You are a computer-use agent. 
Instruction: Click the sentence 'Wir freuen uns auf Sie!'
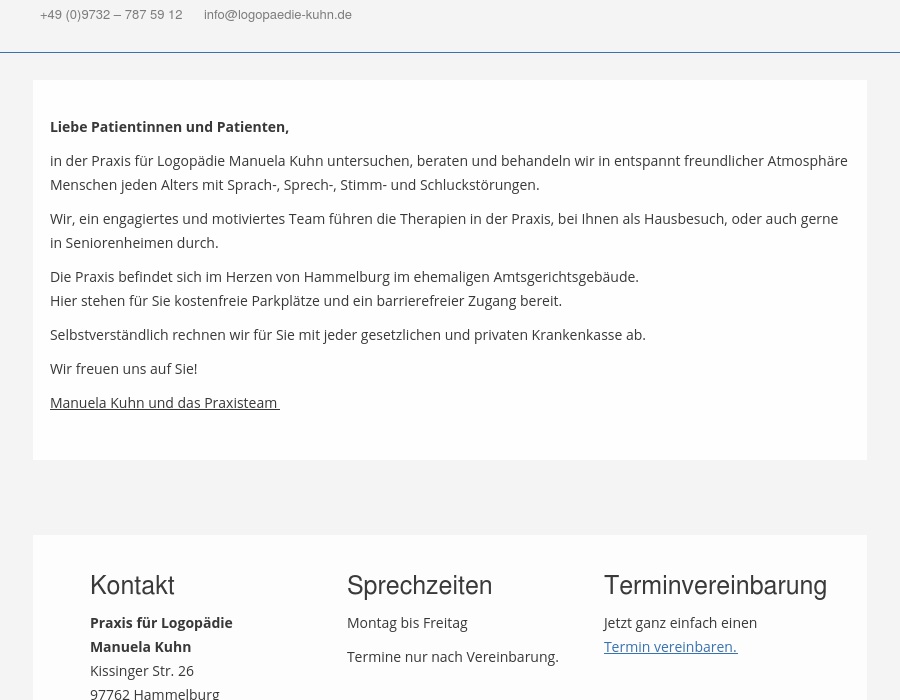pyautogui.click(x=123, y=368)
